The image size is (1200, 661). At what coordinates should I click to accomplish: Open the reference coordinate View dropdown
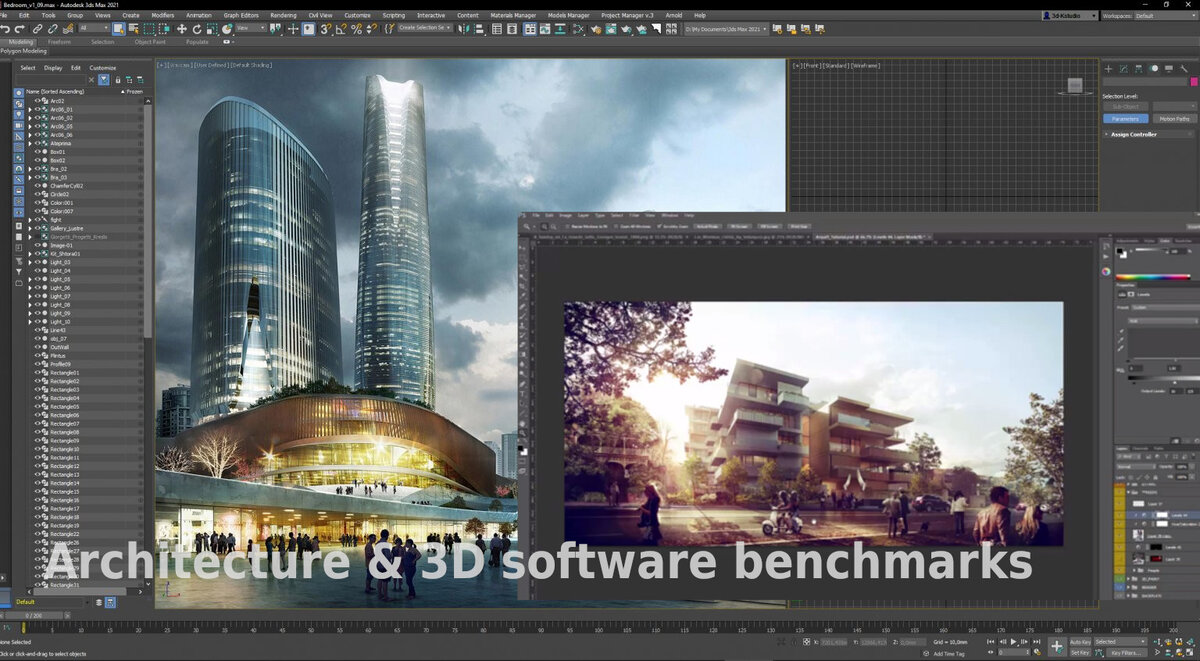point(251,29)
